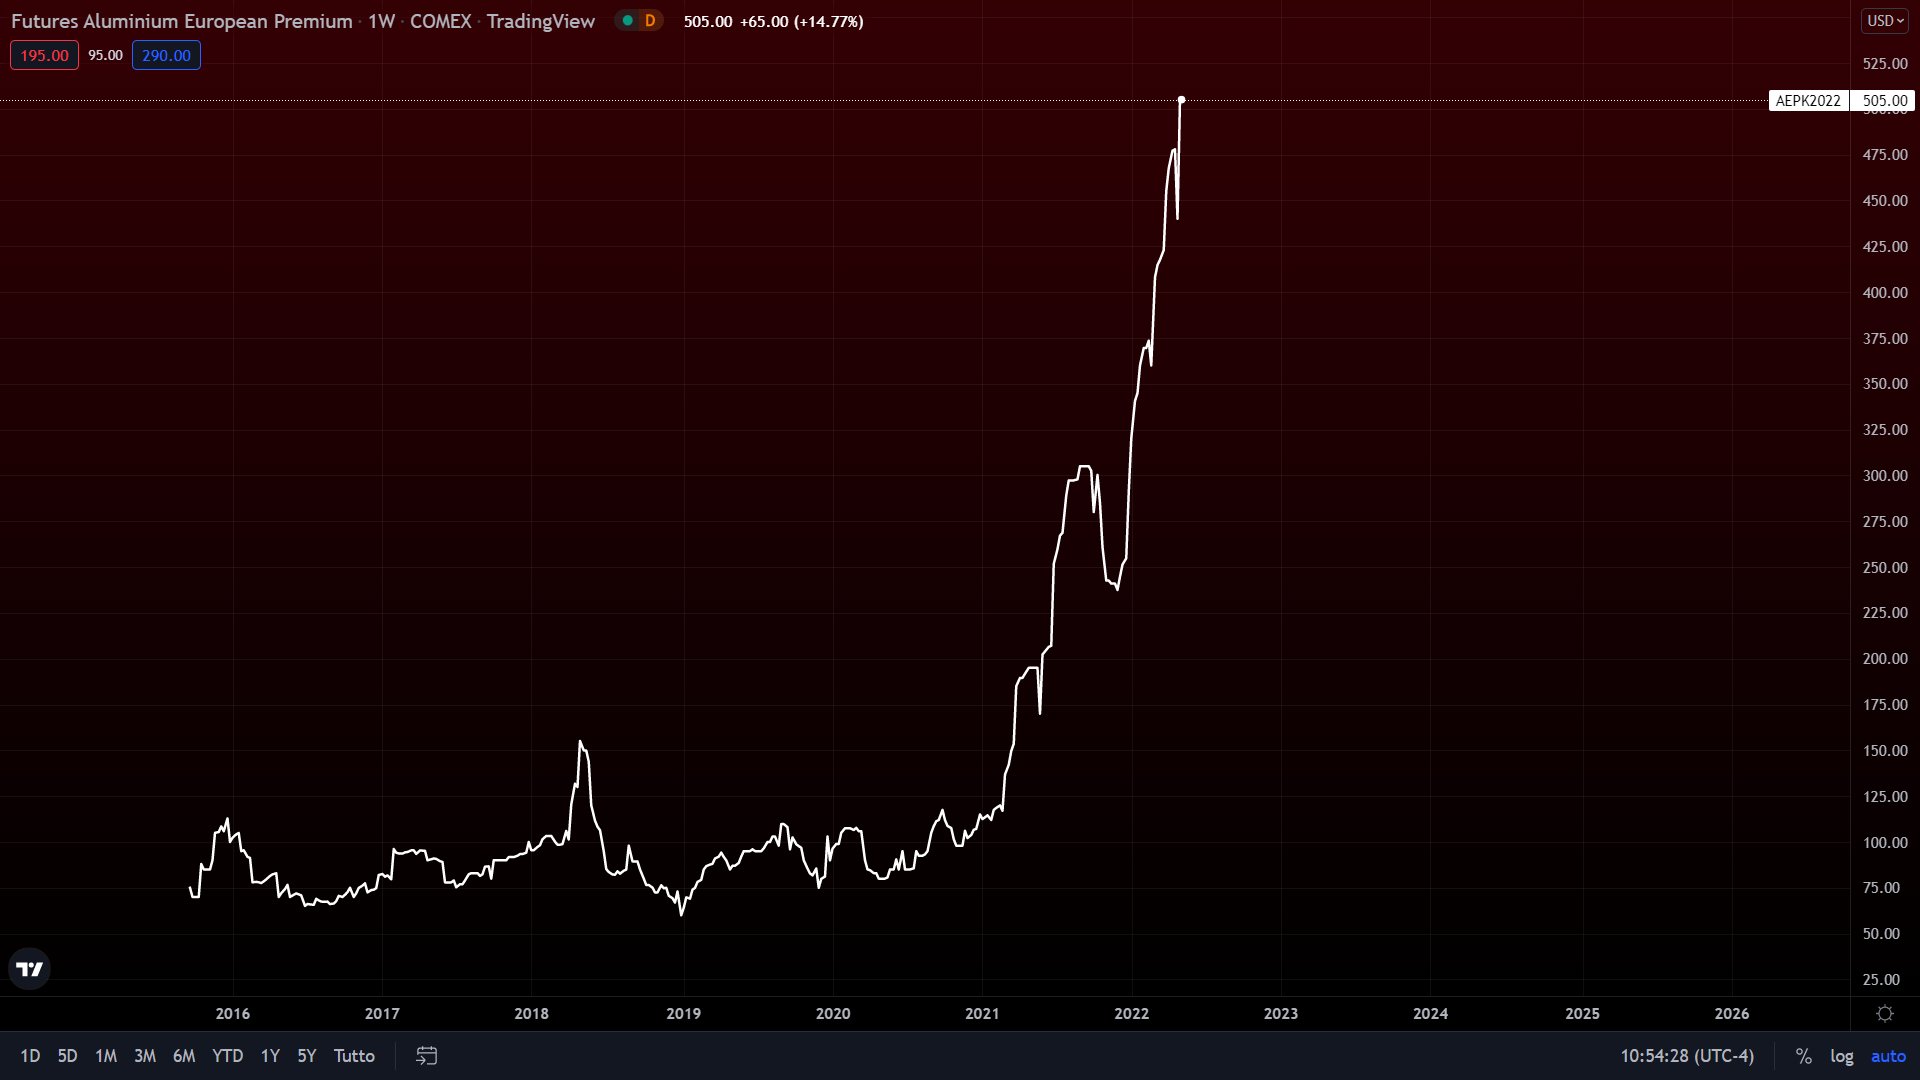Toggle log scale mode
1920x1080 pixels.
[1842, 1056]
